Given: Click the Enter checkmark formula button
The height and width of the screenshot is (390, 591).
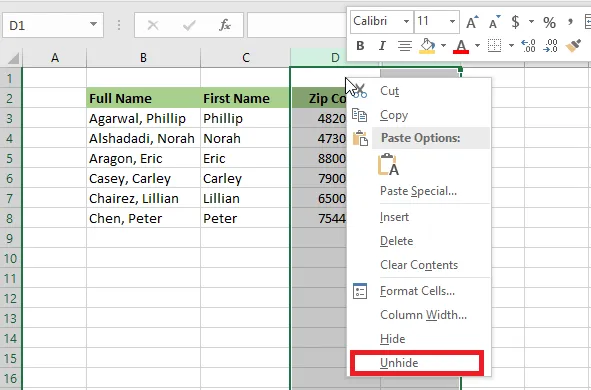Looking at the screenshot, I should pyautogui.click(x=189, y=25).
